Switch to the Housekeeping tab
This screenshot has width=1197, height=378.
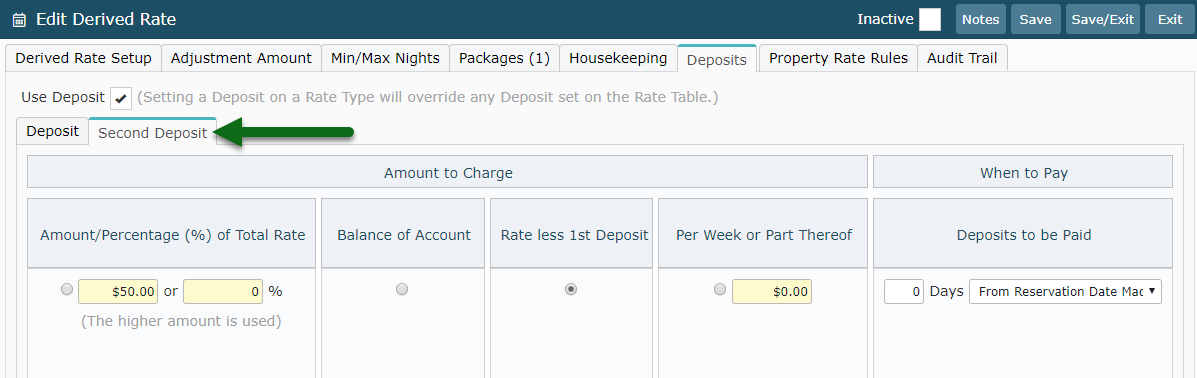click(618, 58)
